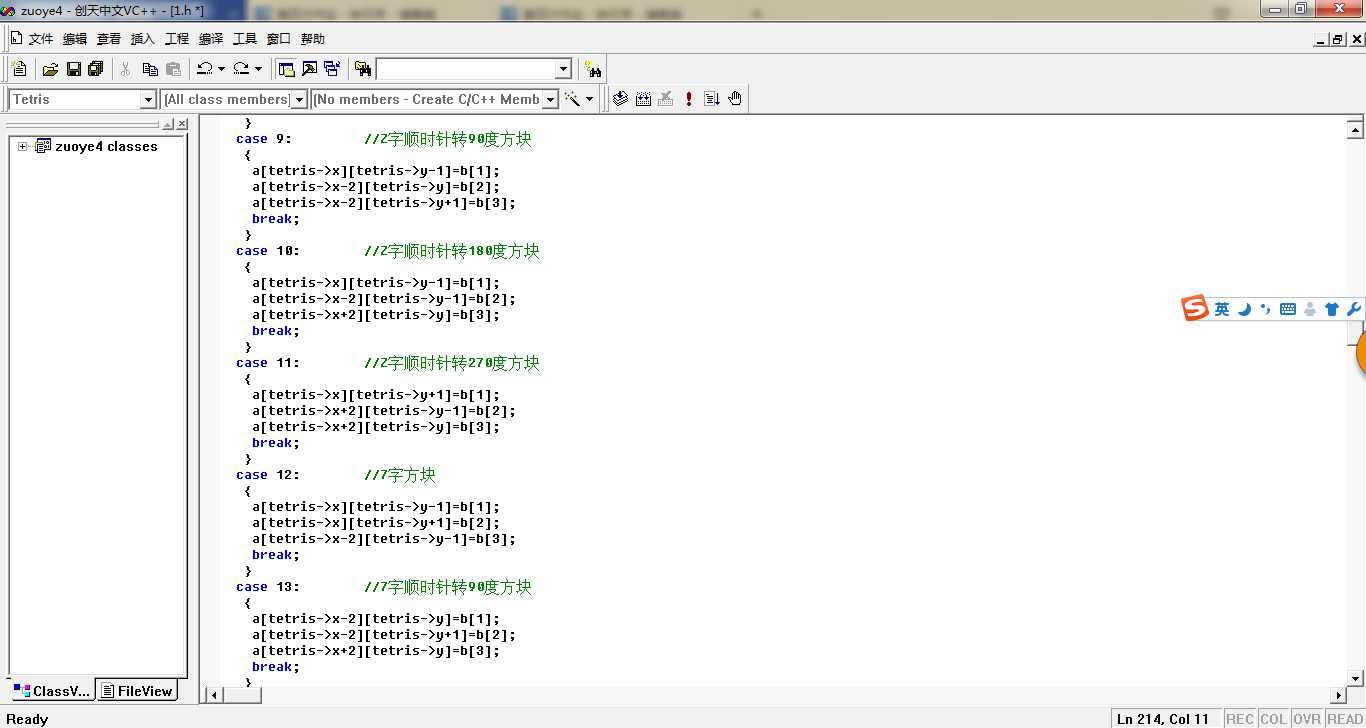The height and width of the screenshot is (728, 1366).
Task: Click the Search binoculars help icon
Action: [x=593, y=69]
